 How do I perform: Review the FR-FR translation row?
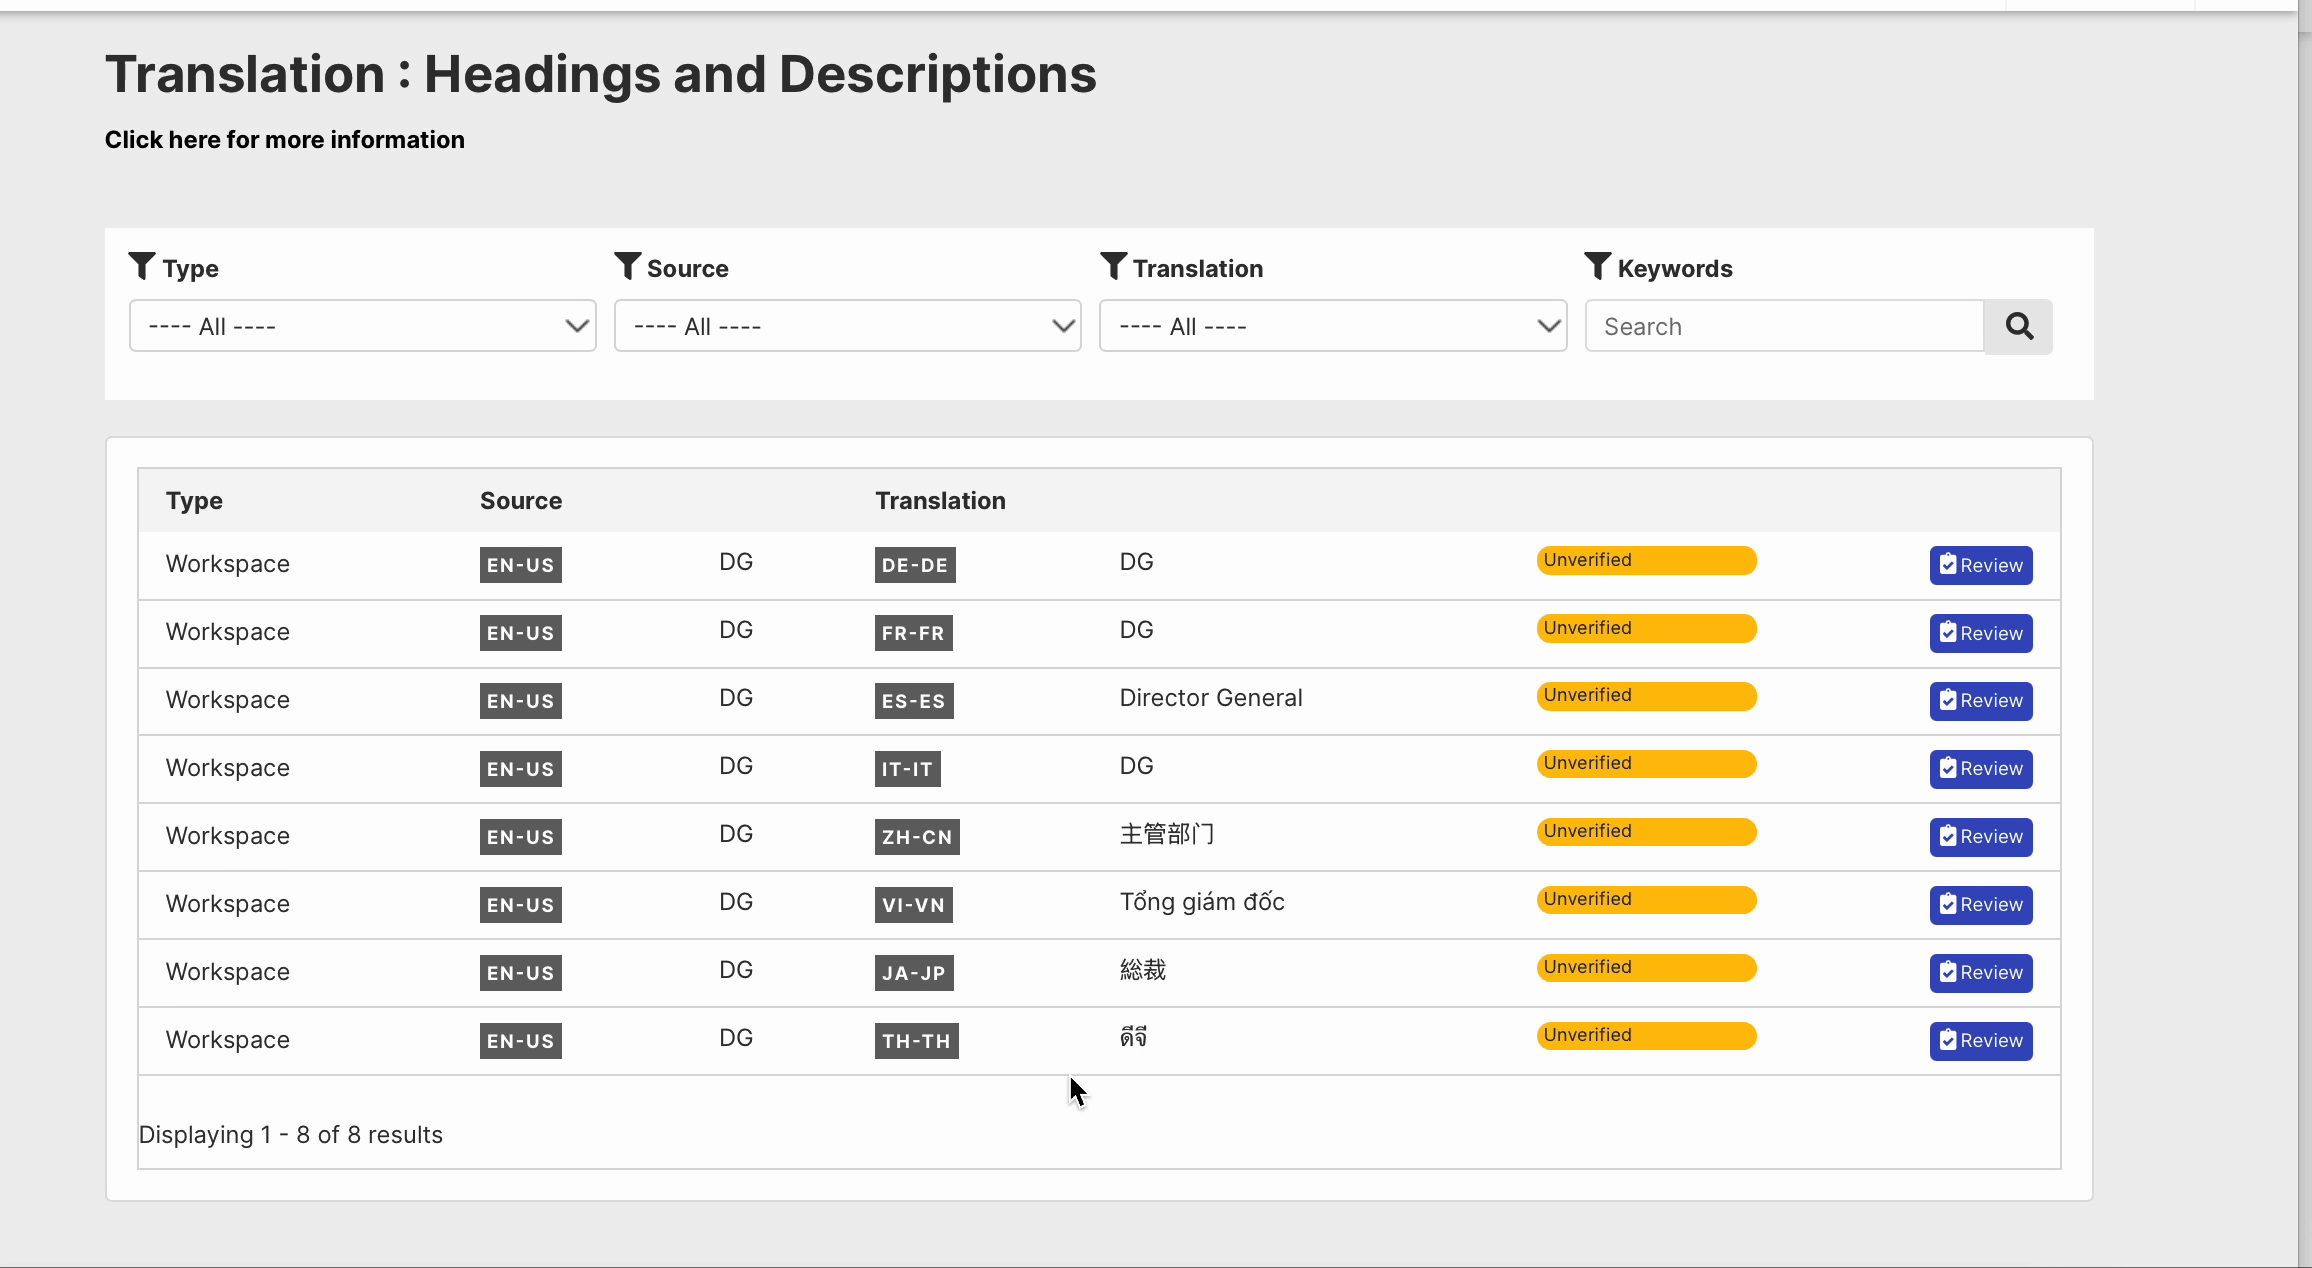[x=1981, y=633]
